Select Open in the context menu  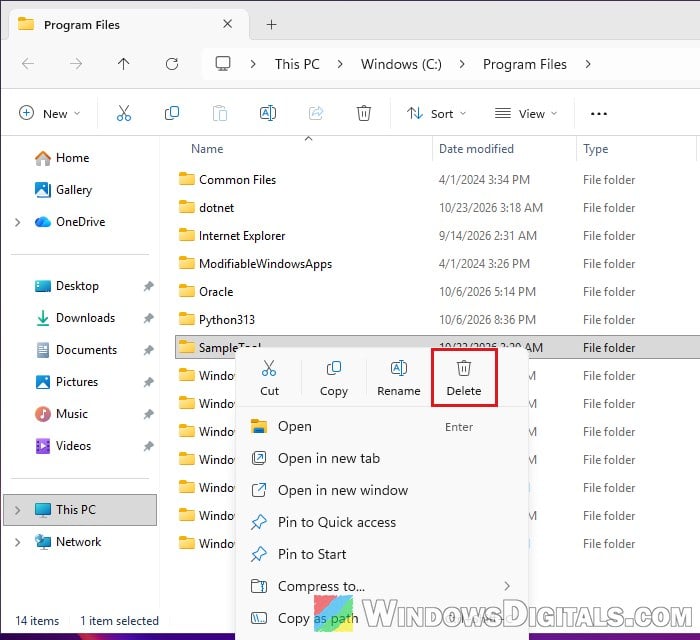click(382, 427)
